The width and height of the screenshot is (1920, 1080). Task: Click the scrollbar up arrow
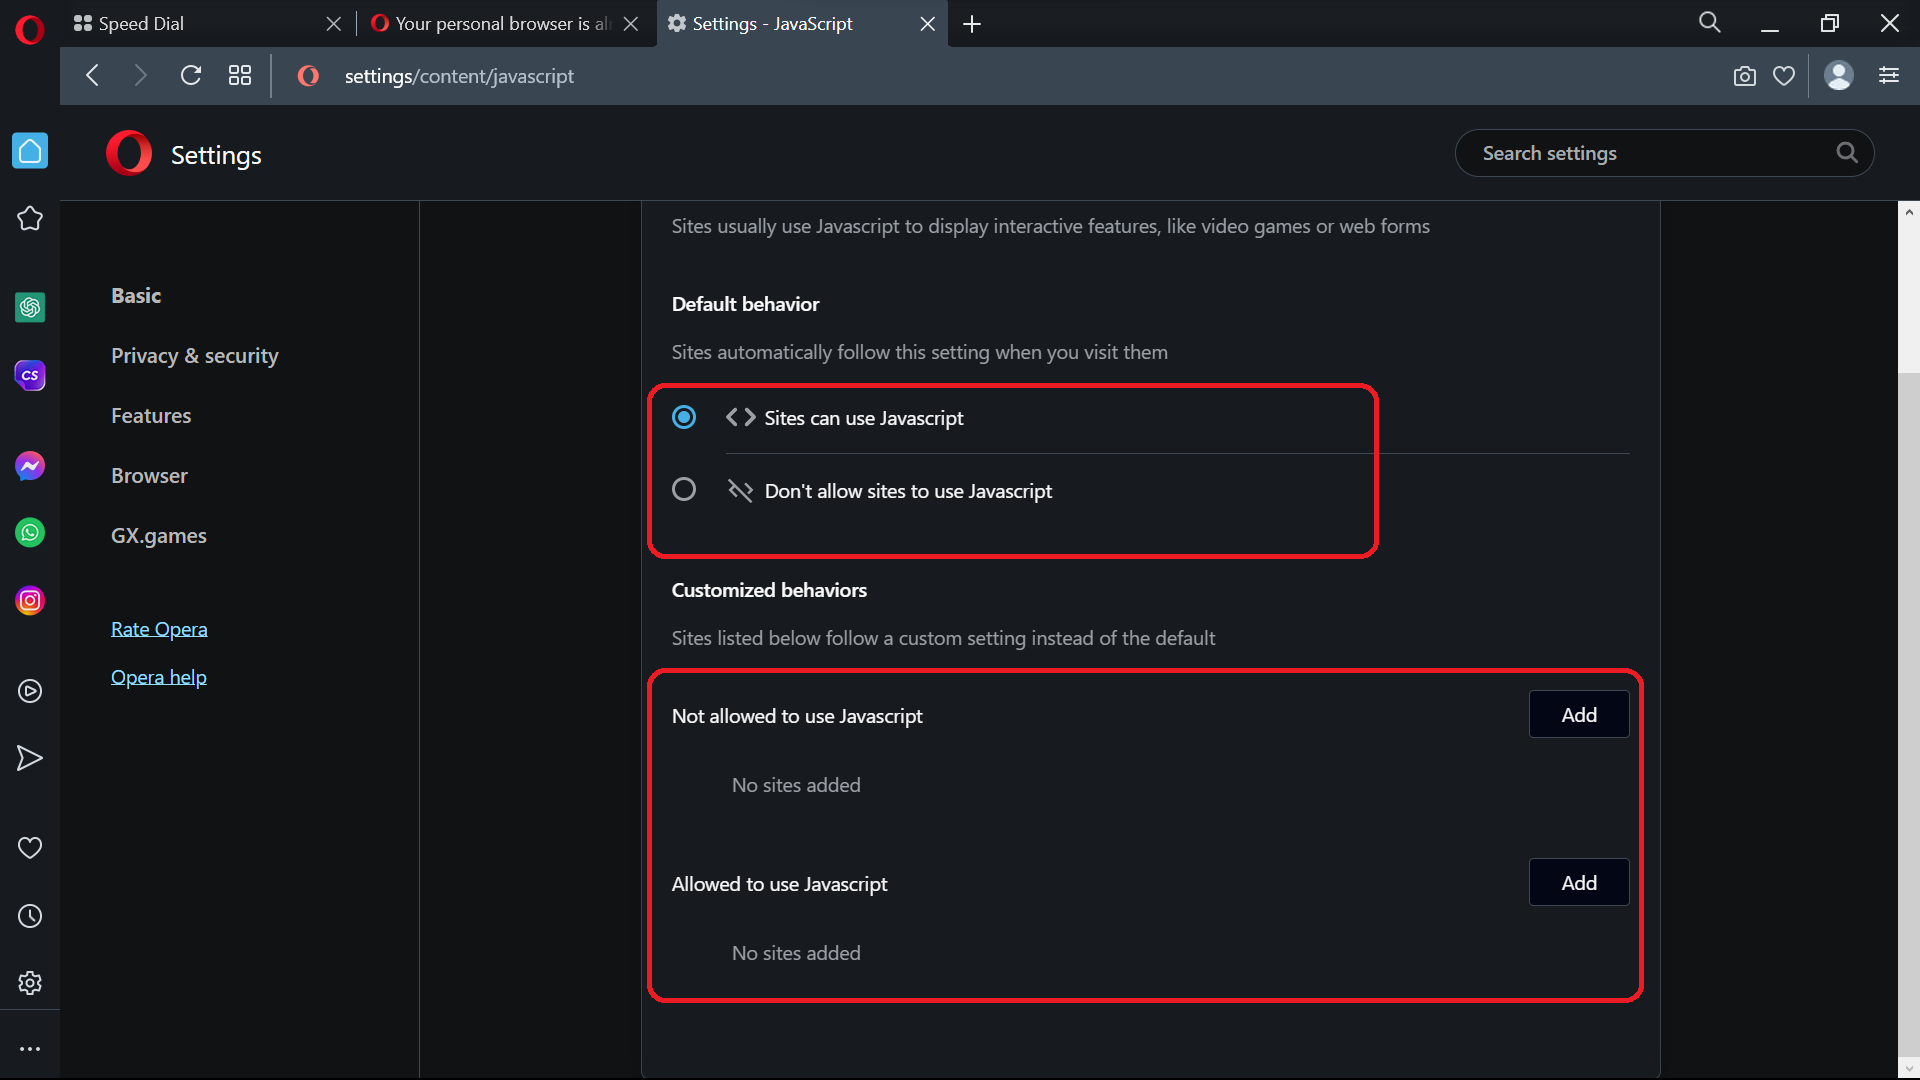tap(1909, 212)
